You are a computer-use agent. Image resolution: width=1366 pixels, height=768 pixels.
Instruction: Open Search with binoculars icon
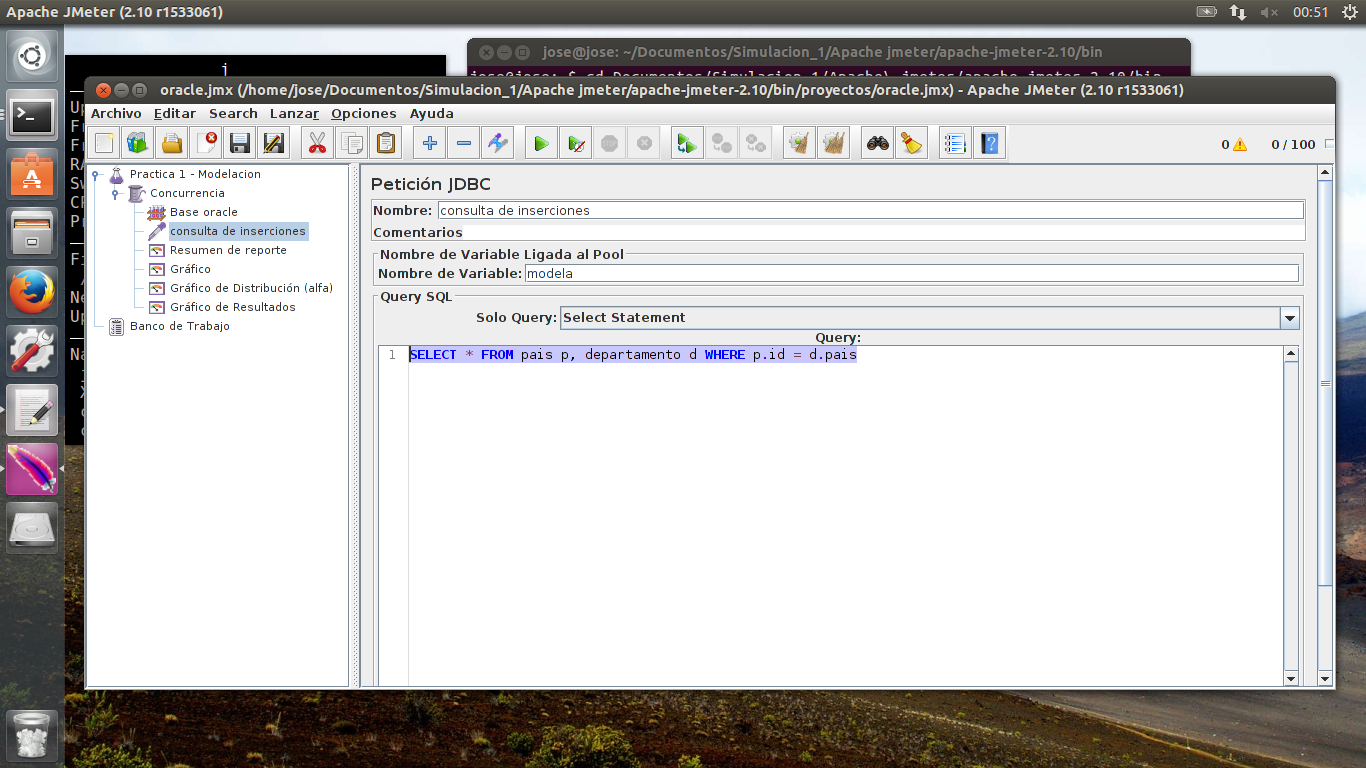(878, 143)
